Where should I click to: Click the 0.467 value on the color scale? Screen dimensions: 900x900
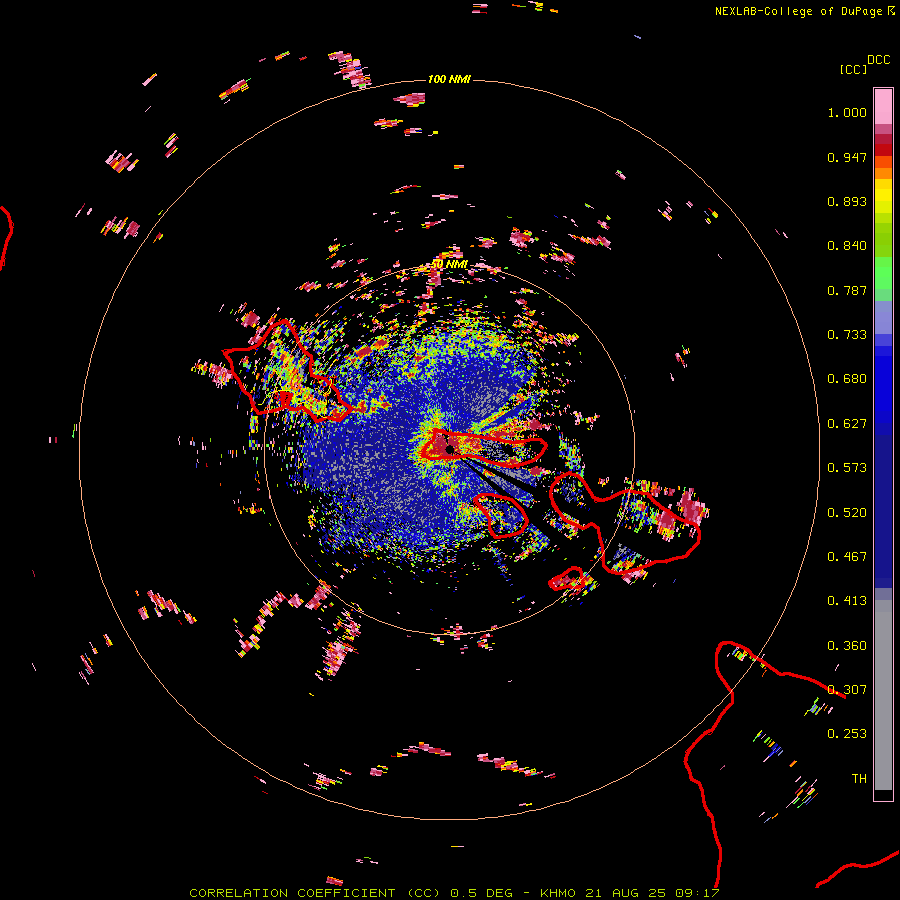(847, 557)
